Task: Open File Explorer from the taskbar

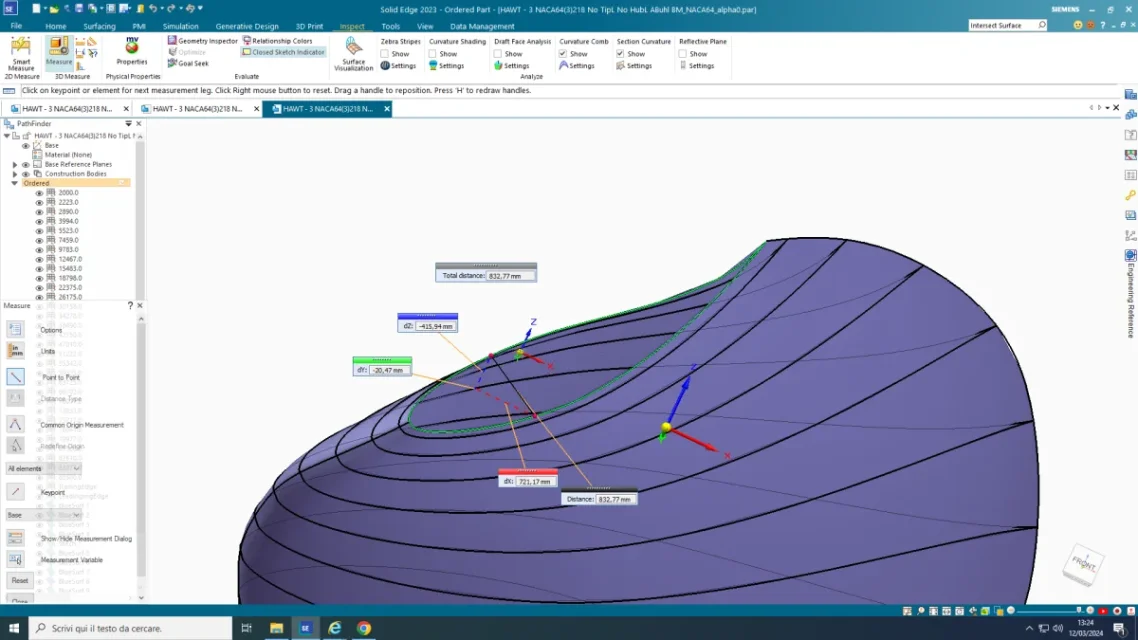Action: coord(276,628)
